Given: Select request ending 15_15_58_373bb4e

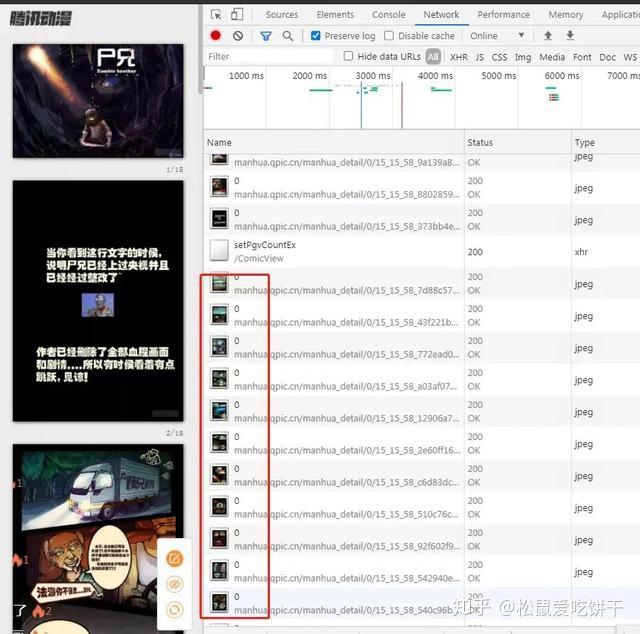Looking at the screenshot, I should pos(422,219).
